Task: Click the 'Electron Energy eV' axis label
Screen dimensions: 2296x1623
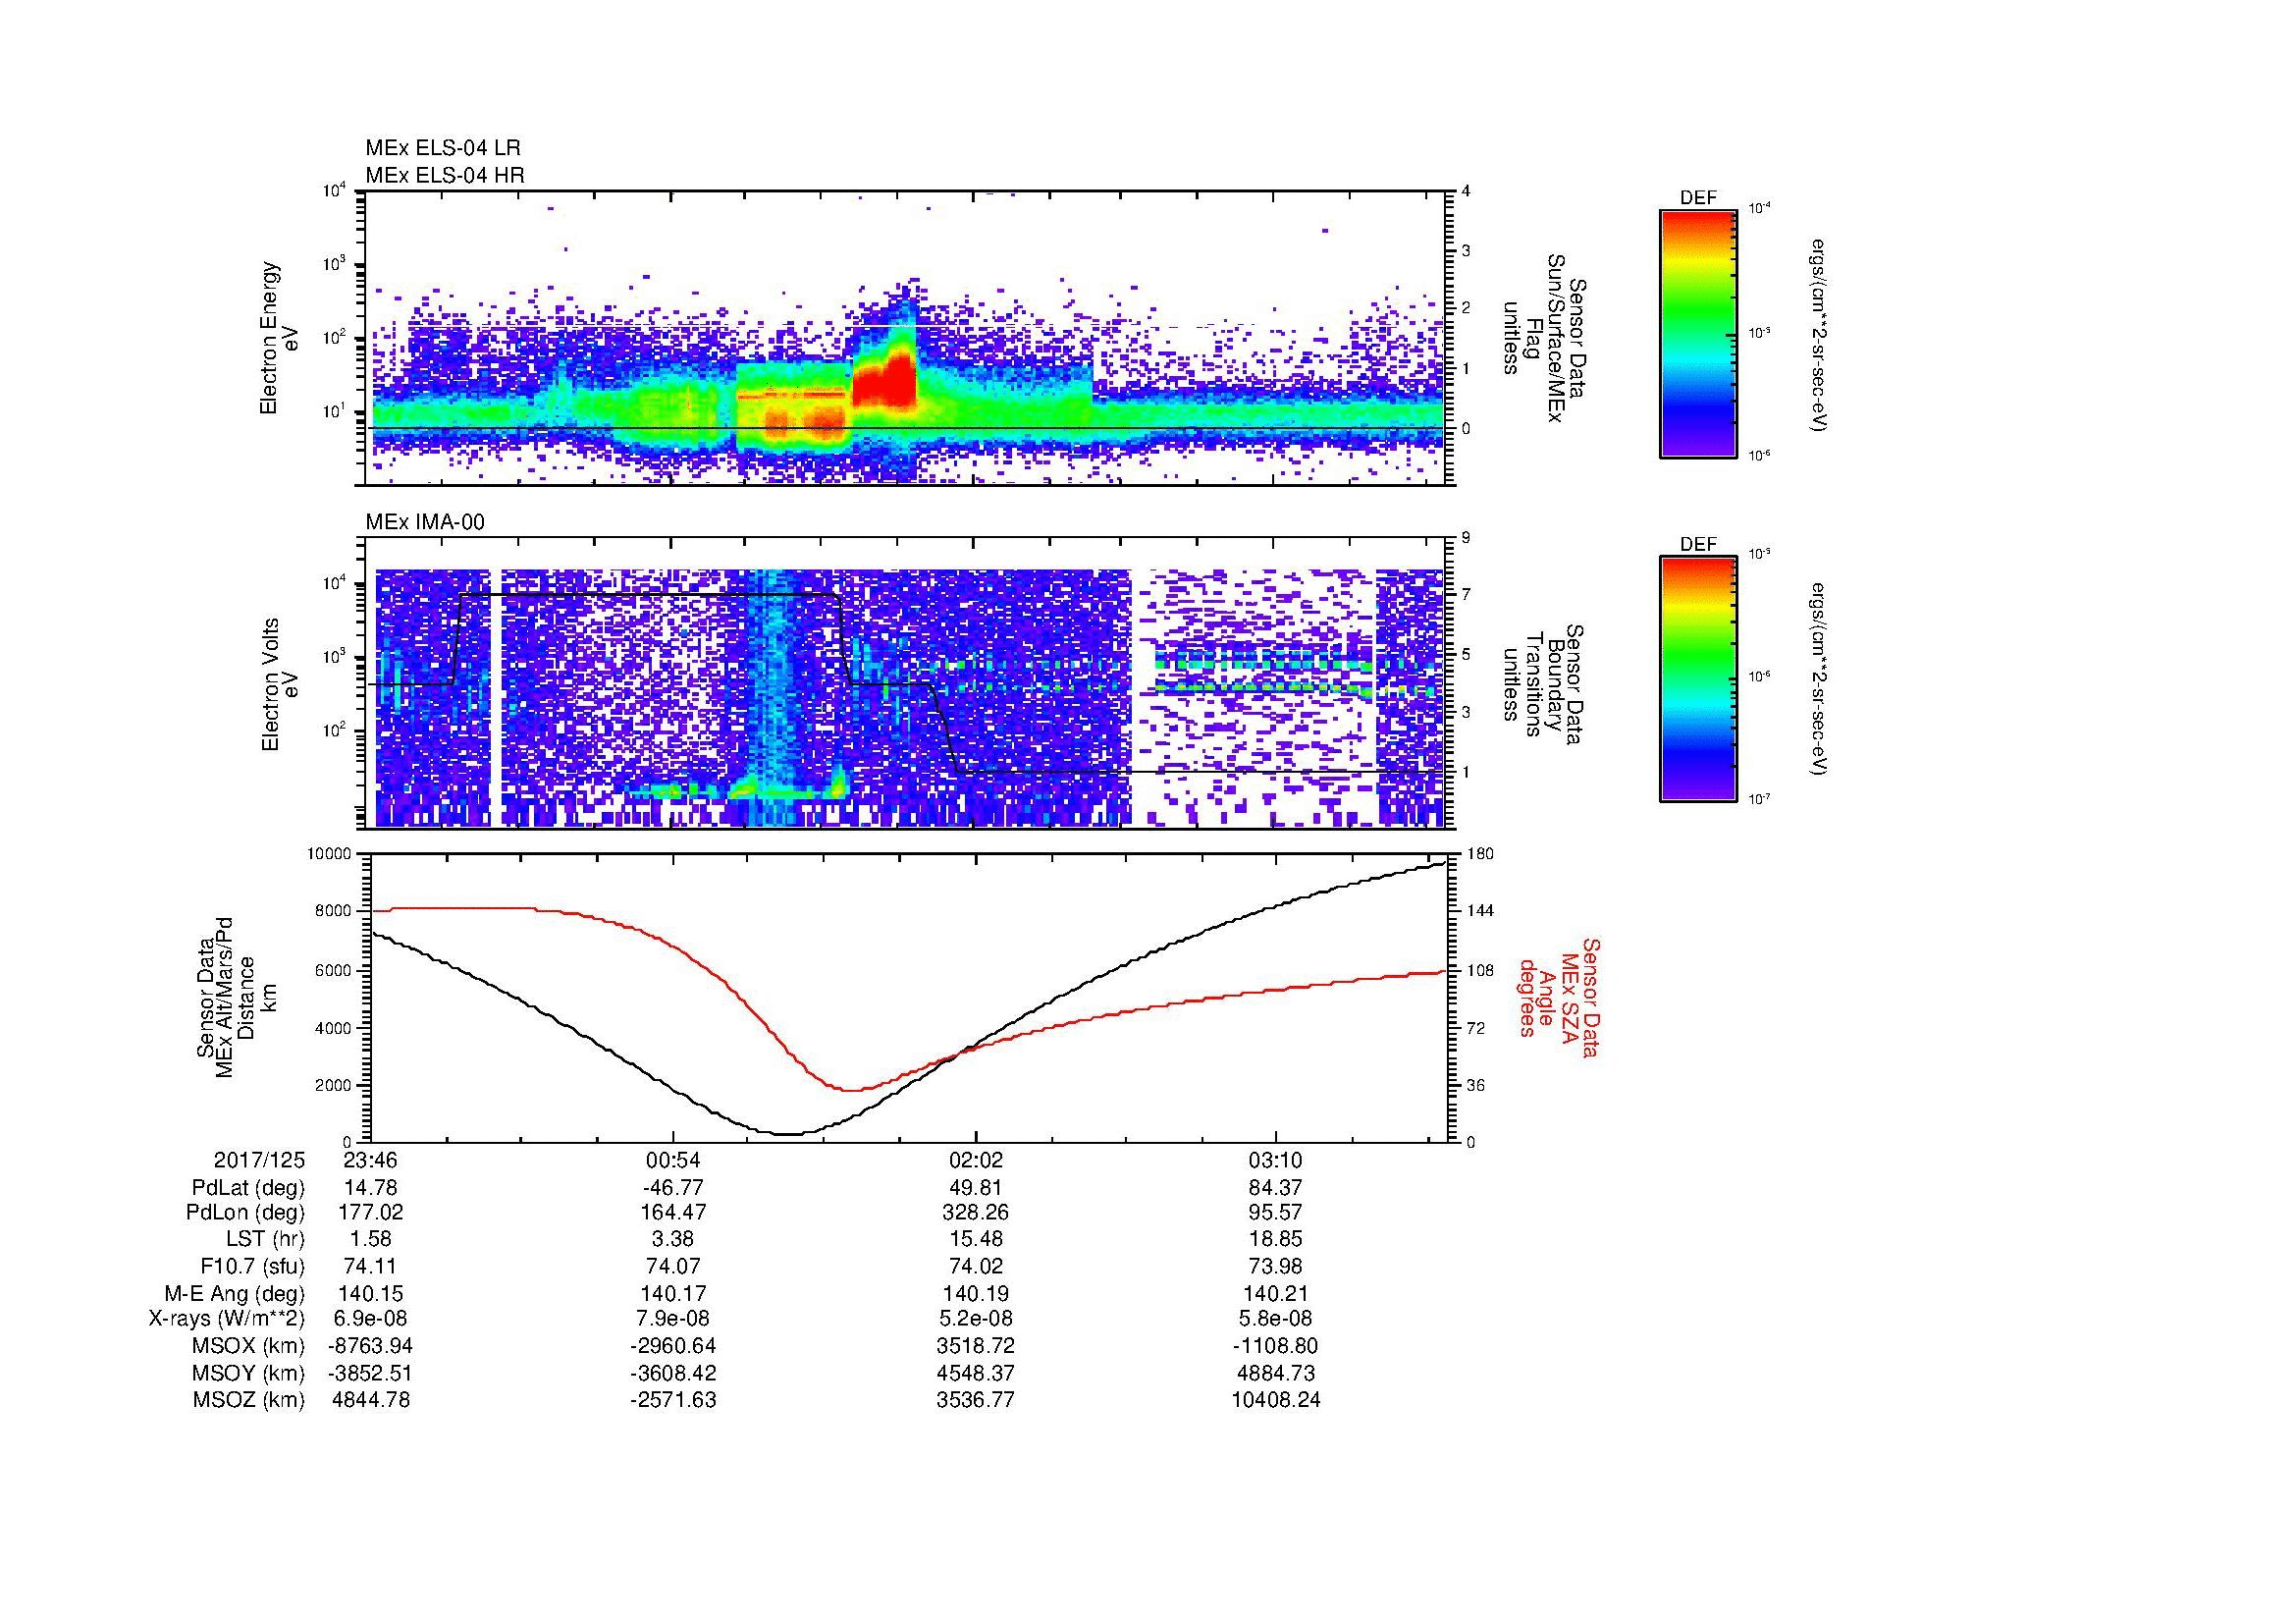Action: click(x=279, y=338)
